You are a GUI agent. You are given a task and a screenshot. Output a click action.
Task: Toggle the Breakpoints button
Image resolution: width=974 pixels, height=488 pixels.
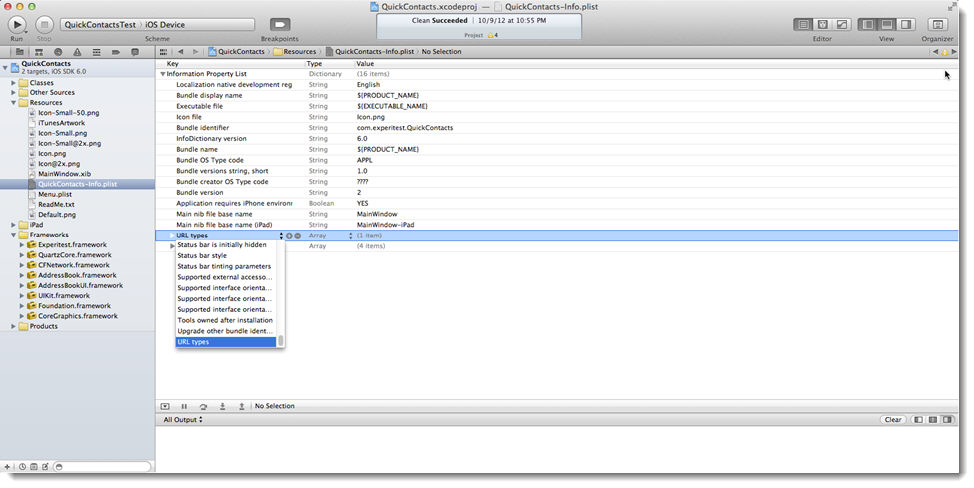[x=280, y=24]
